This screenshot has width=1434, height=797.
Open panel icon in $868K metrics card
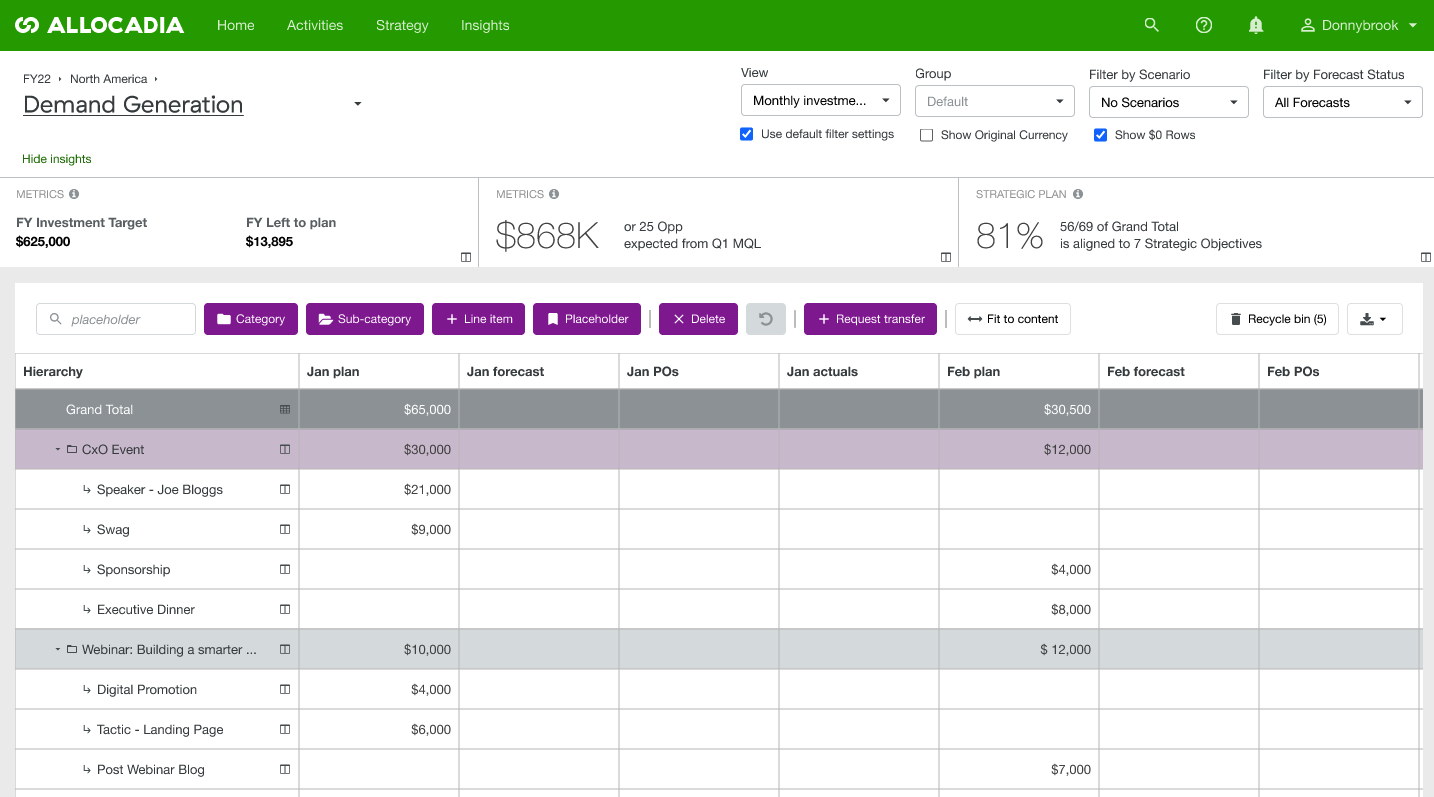coord(946,257)
